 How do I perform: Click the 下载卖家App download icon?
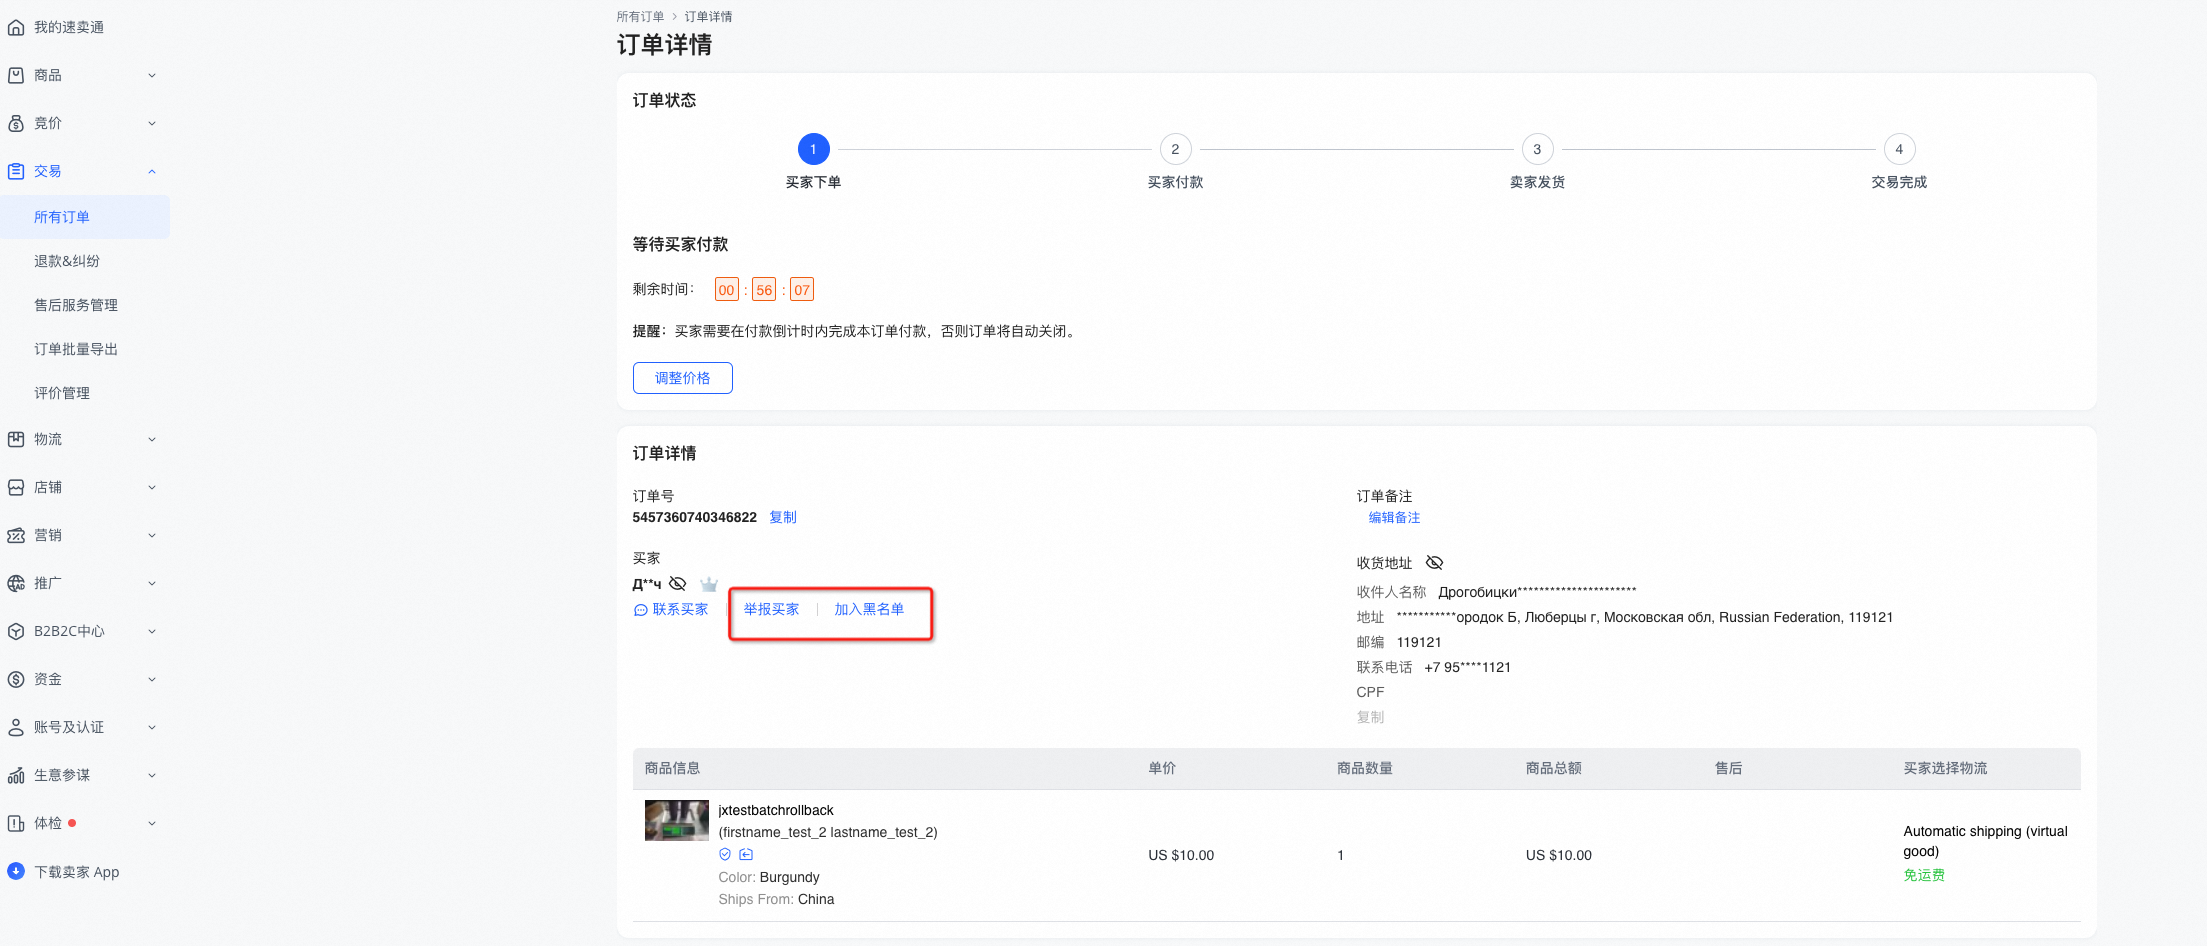tap(15, 871)
